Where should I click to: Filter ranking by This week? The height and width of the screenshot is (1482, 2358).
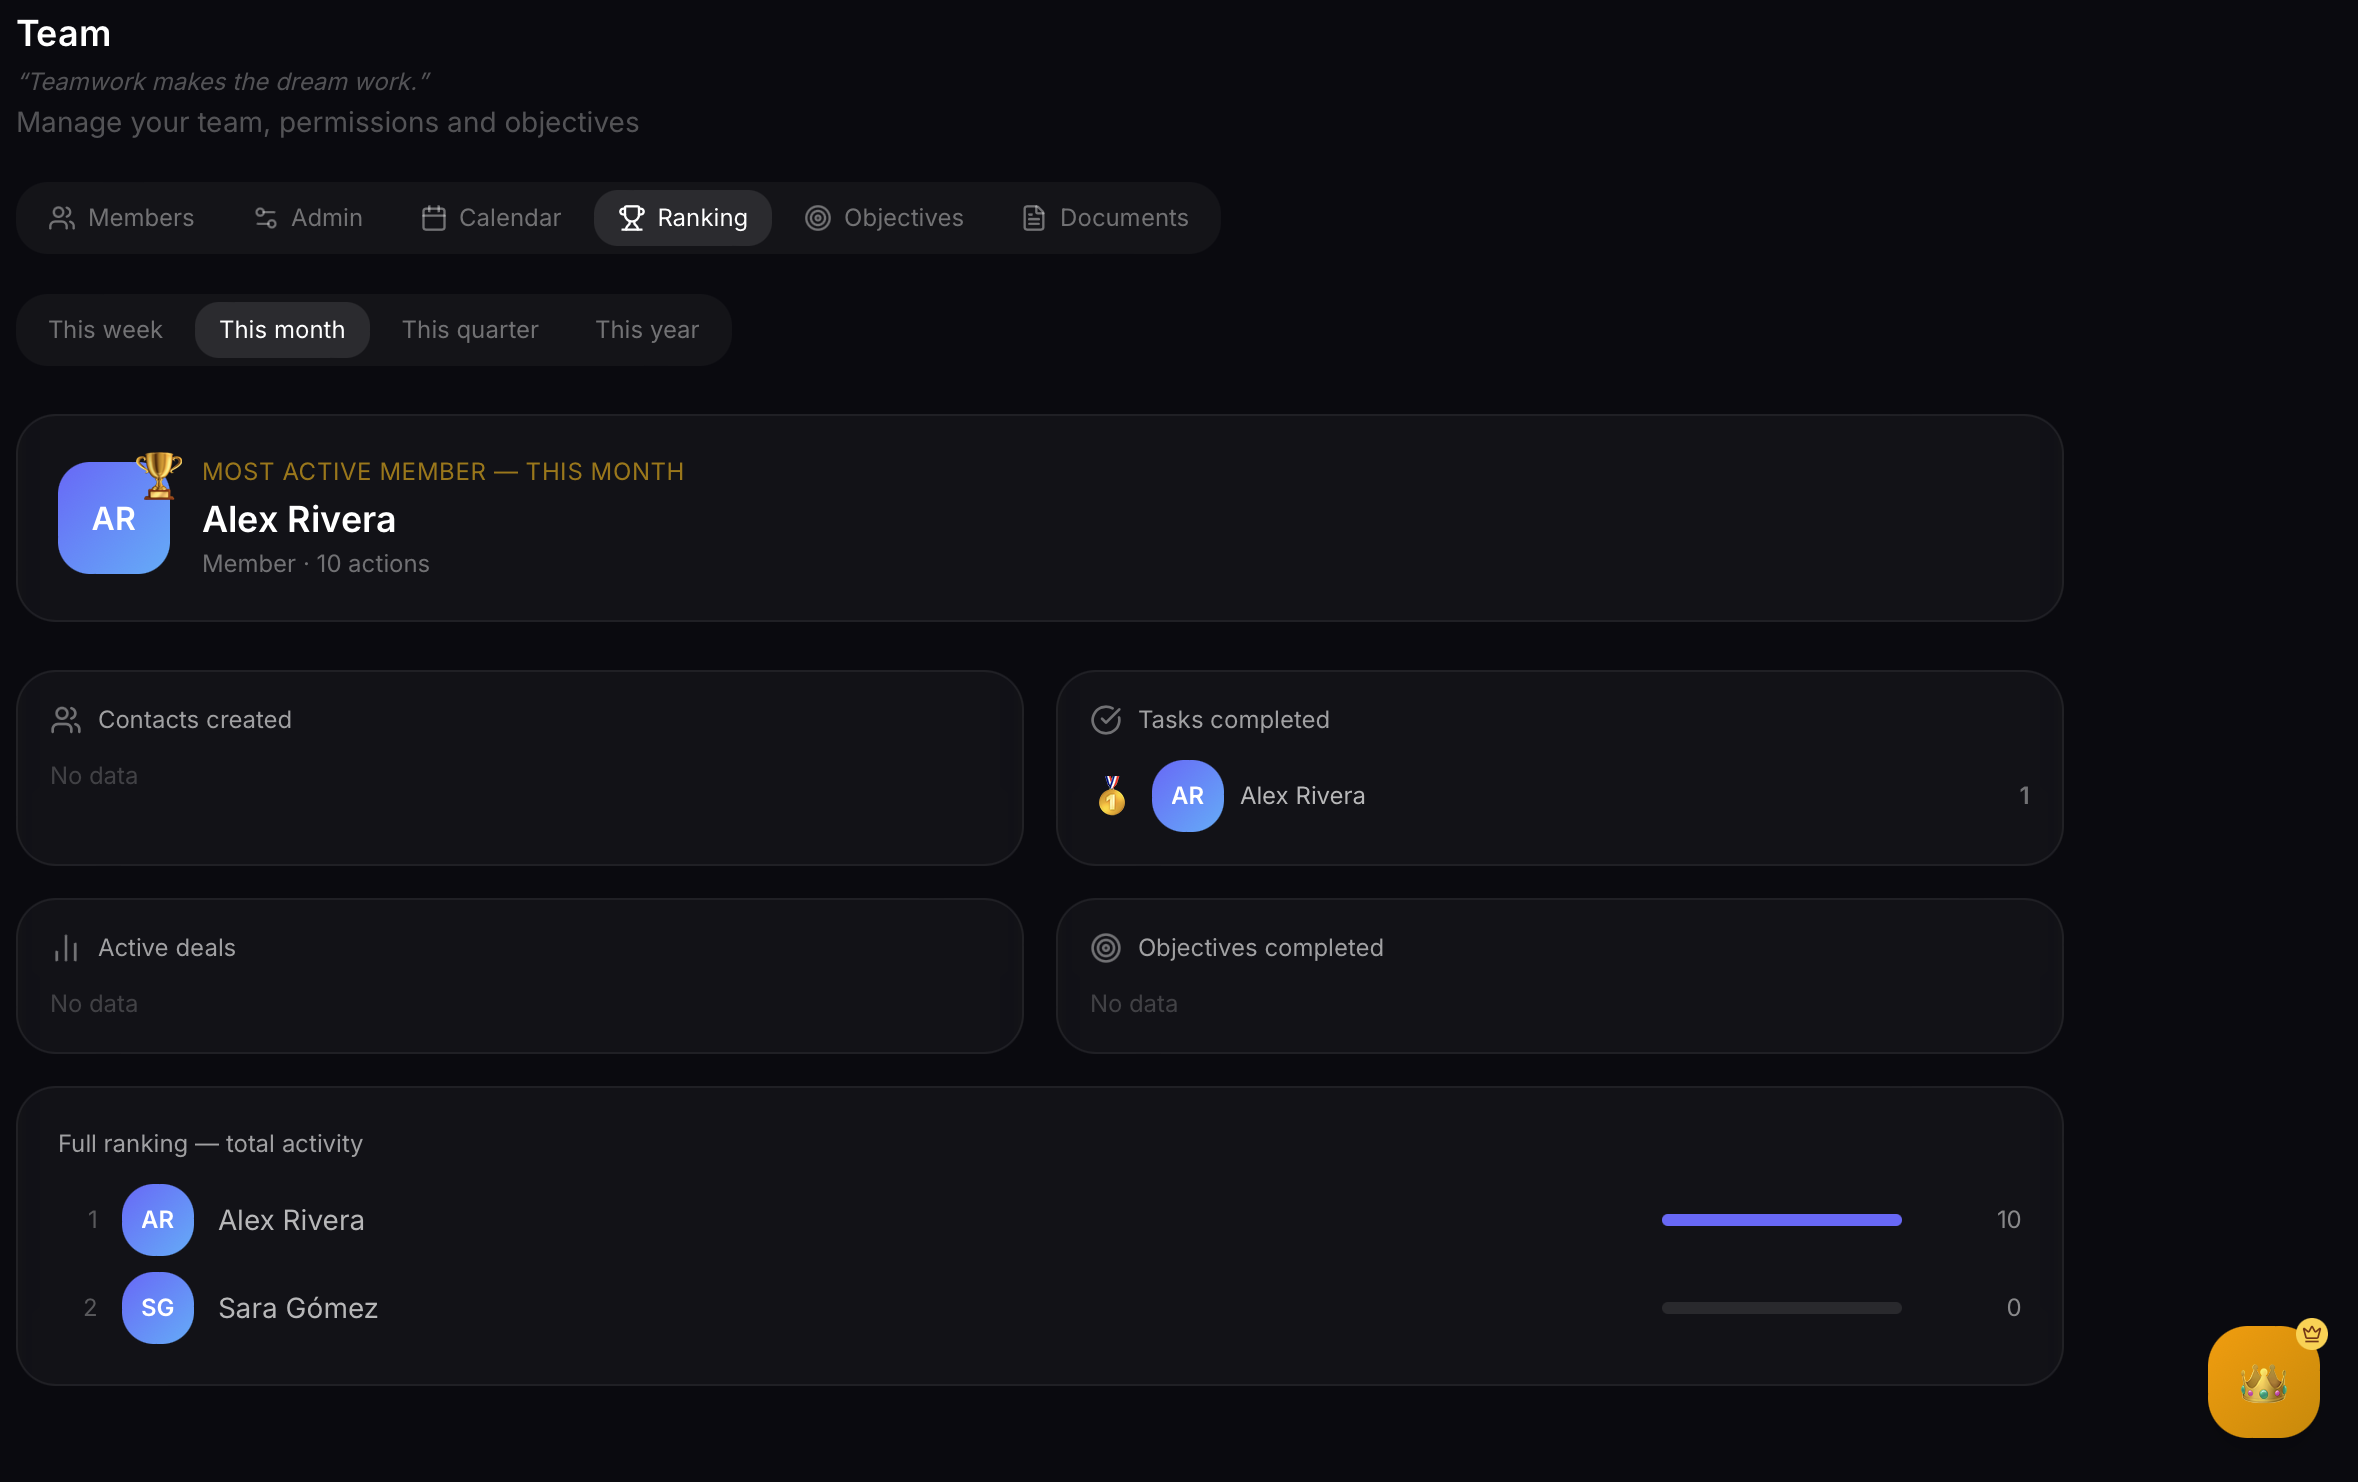pyautogui.click(x=105, y=330)
